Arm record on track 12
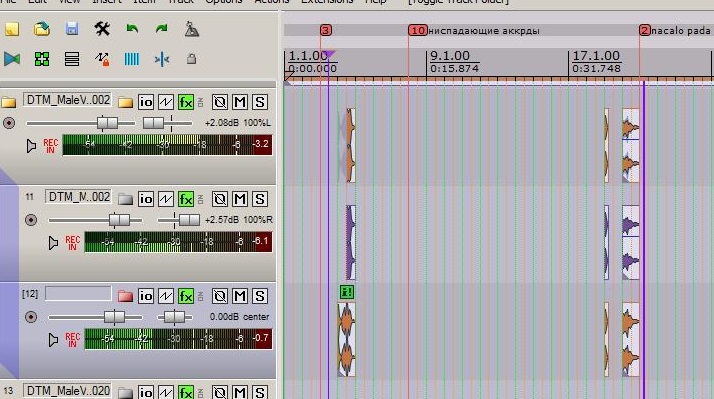The height and width of the screenshot is (399, 714). click(x=31, y=317)
